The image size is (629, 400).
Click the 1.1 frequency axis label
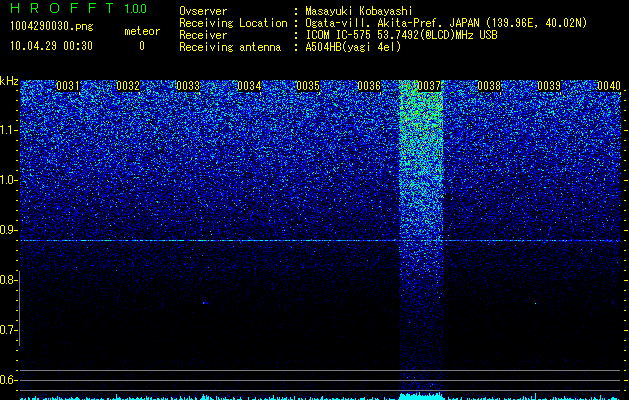pos(7,130)
